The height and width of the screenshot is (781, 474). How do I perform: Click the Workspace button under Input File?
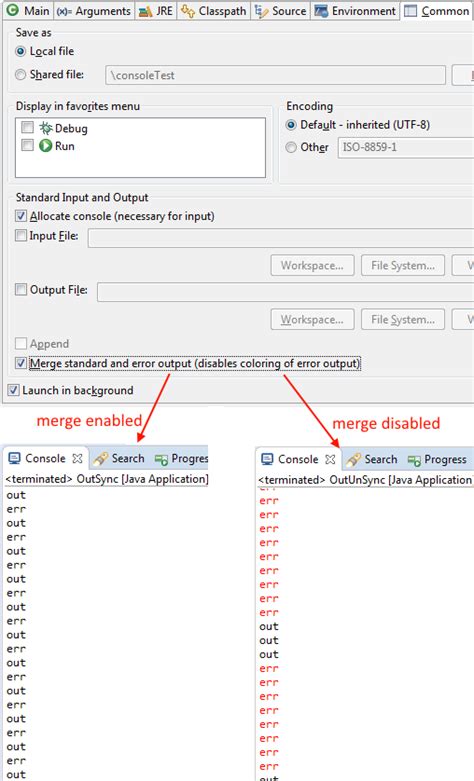312,265
